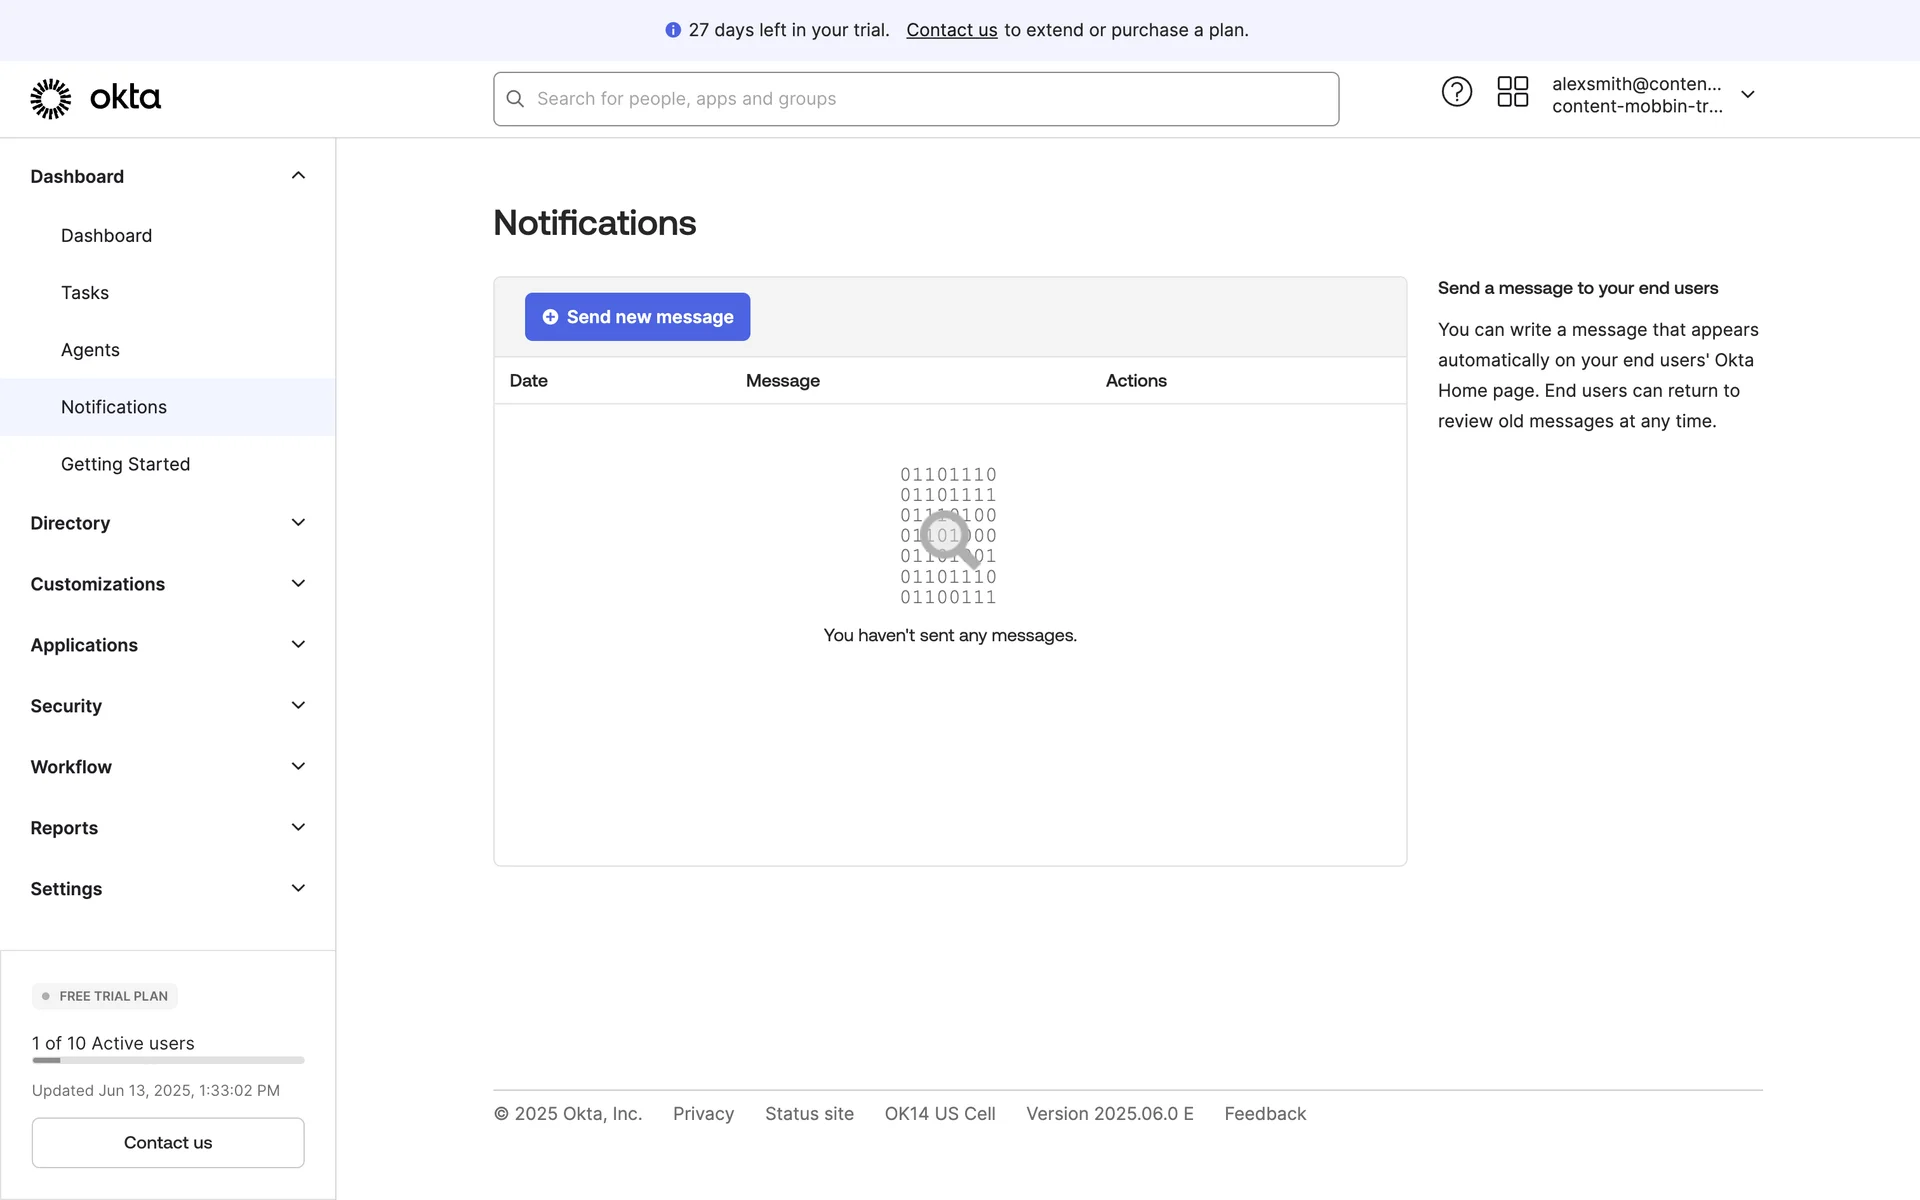Open Agents sidebar item
Image resolution: width=1920 pixels, height=1200 pixels.
coord(90,350)
